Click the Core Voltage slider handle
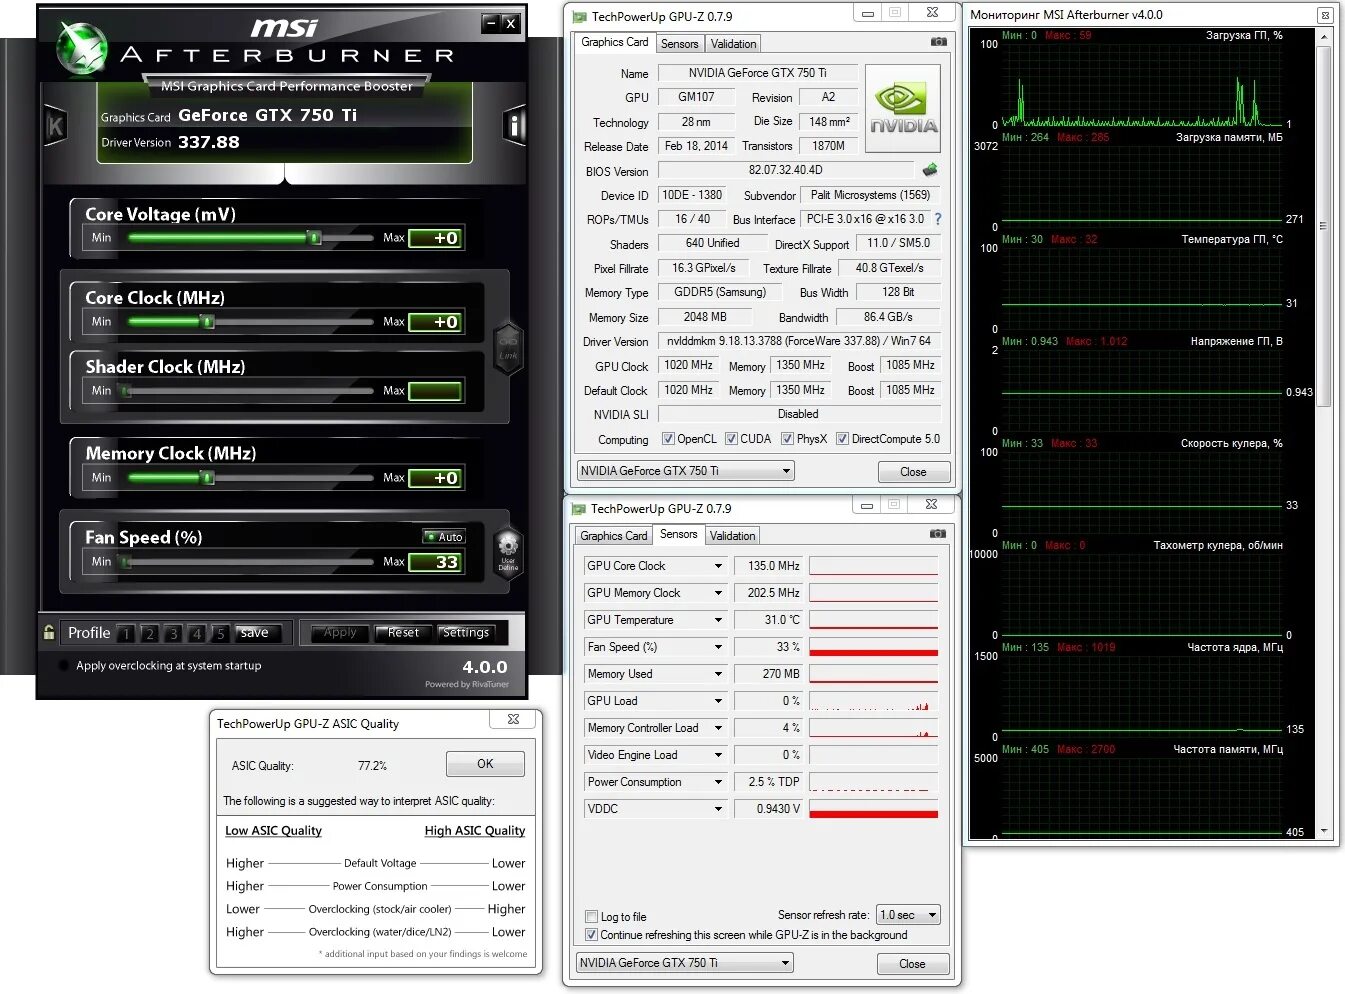This screenshot has width=1345, height=994. [x=314, y=238]
